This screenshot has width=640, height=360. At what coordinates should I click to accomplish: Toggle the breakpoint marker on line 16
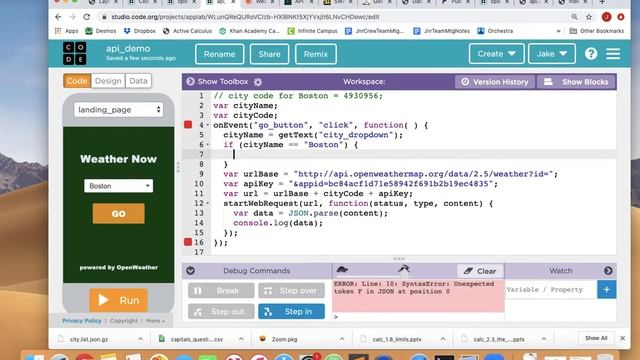coord(188,242)
